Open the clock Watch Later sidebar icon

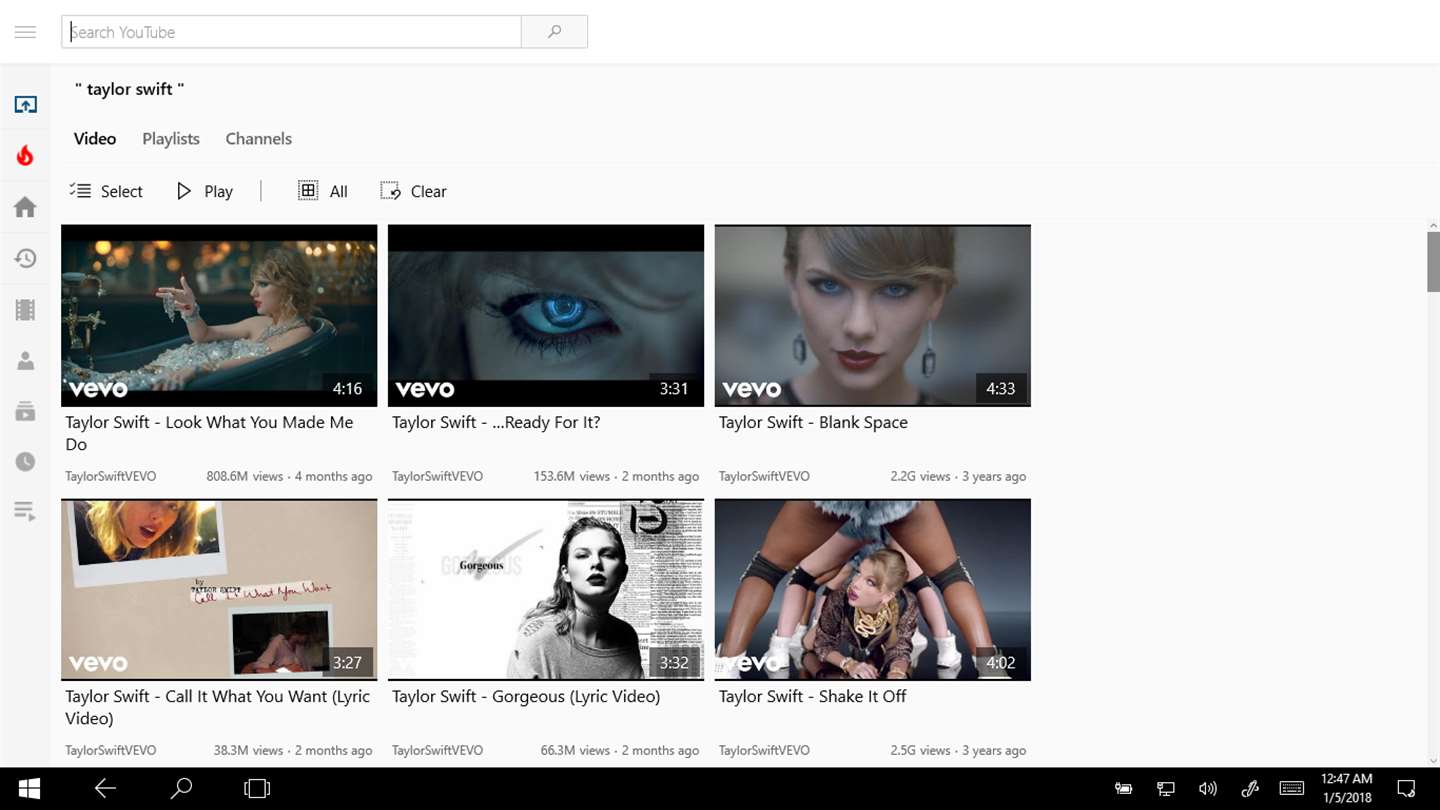pos(25,462)
